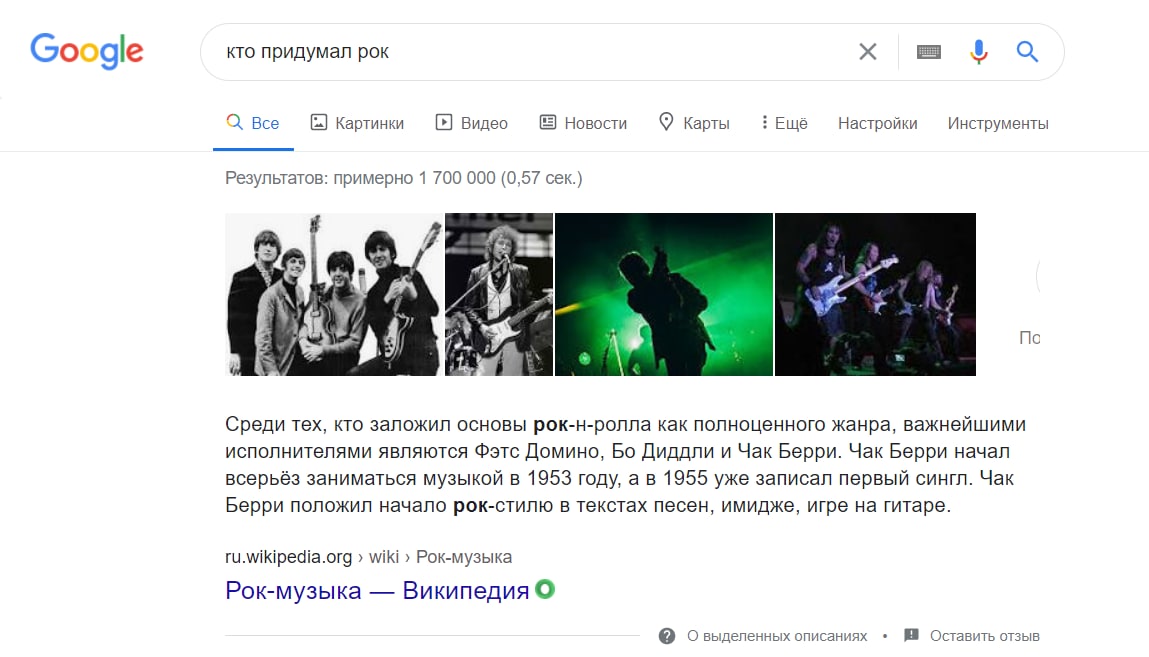
Task: Select the Все tab
Action: coord(253,123)
